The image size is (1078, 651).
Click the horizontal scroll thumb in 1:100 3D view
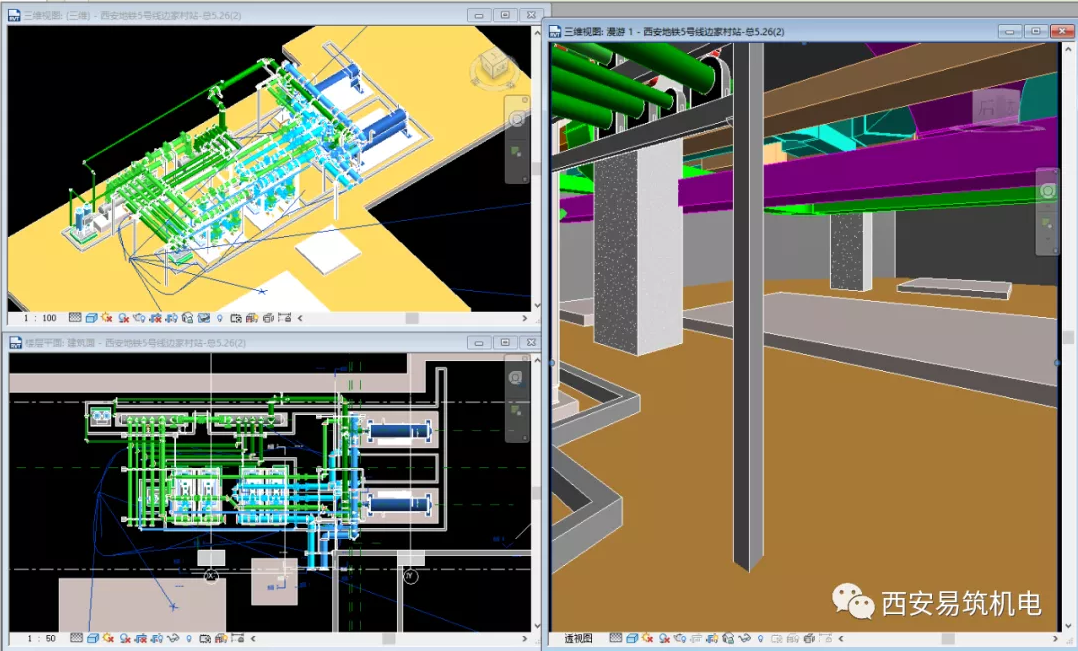point(412,318)
